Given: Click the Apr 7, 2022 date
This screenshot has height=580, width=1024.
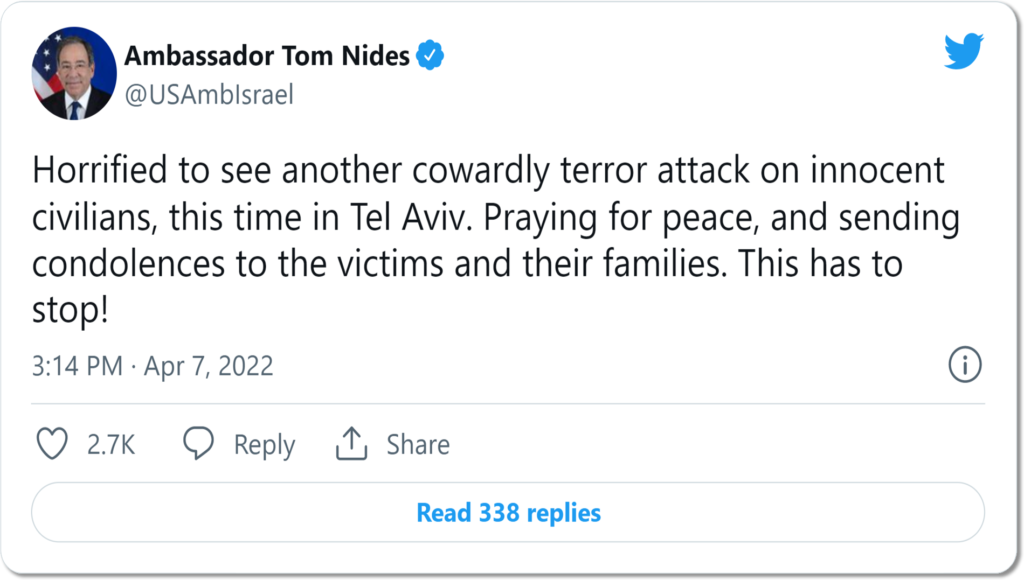Looking at the screenshot, I should (x=208, y=366).
